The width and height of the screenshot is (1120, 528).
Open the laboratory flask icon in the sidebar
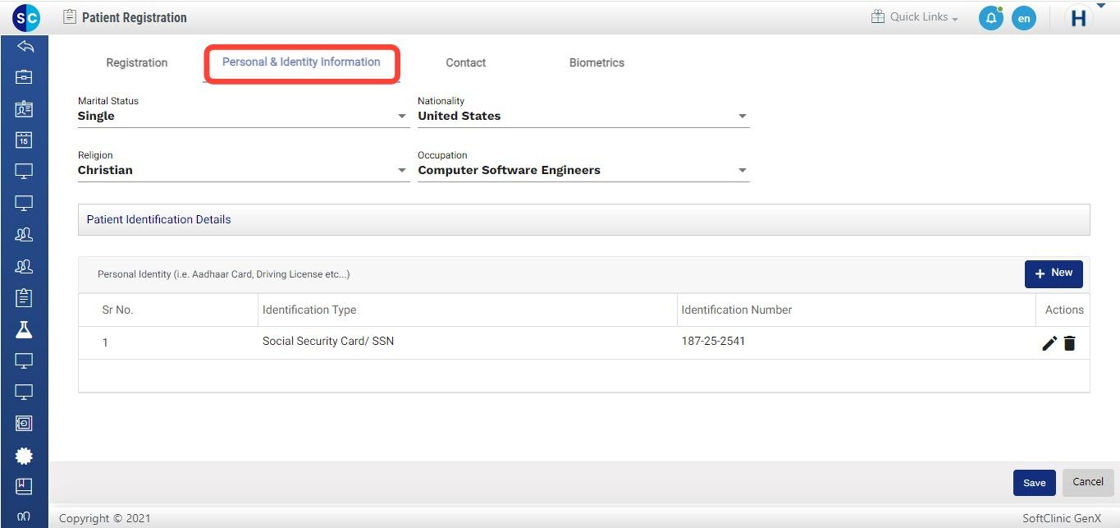coord(24,329)
